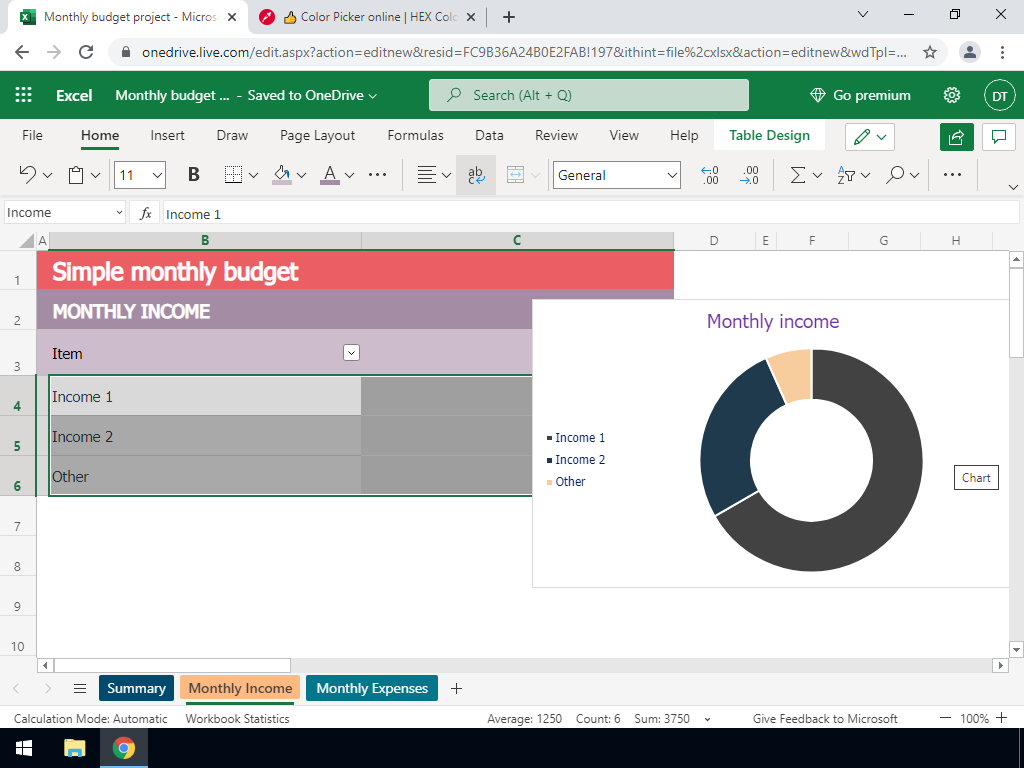The image size is (1024, 768).
Task: Open the General number format dropdown
Action: coord(672,175)
